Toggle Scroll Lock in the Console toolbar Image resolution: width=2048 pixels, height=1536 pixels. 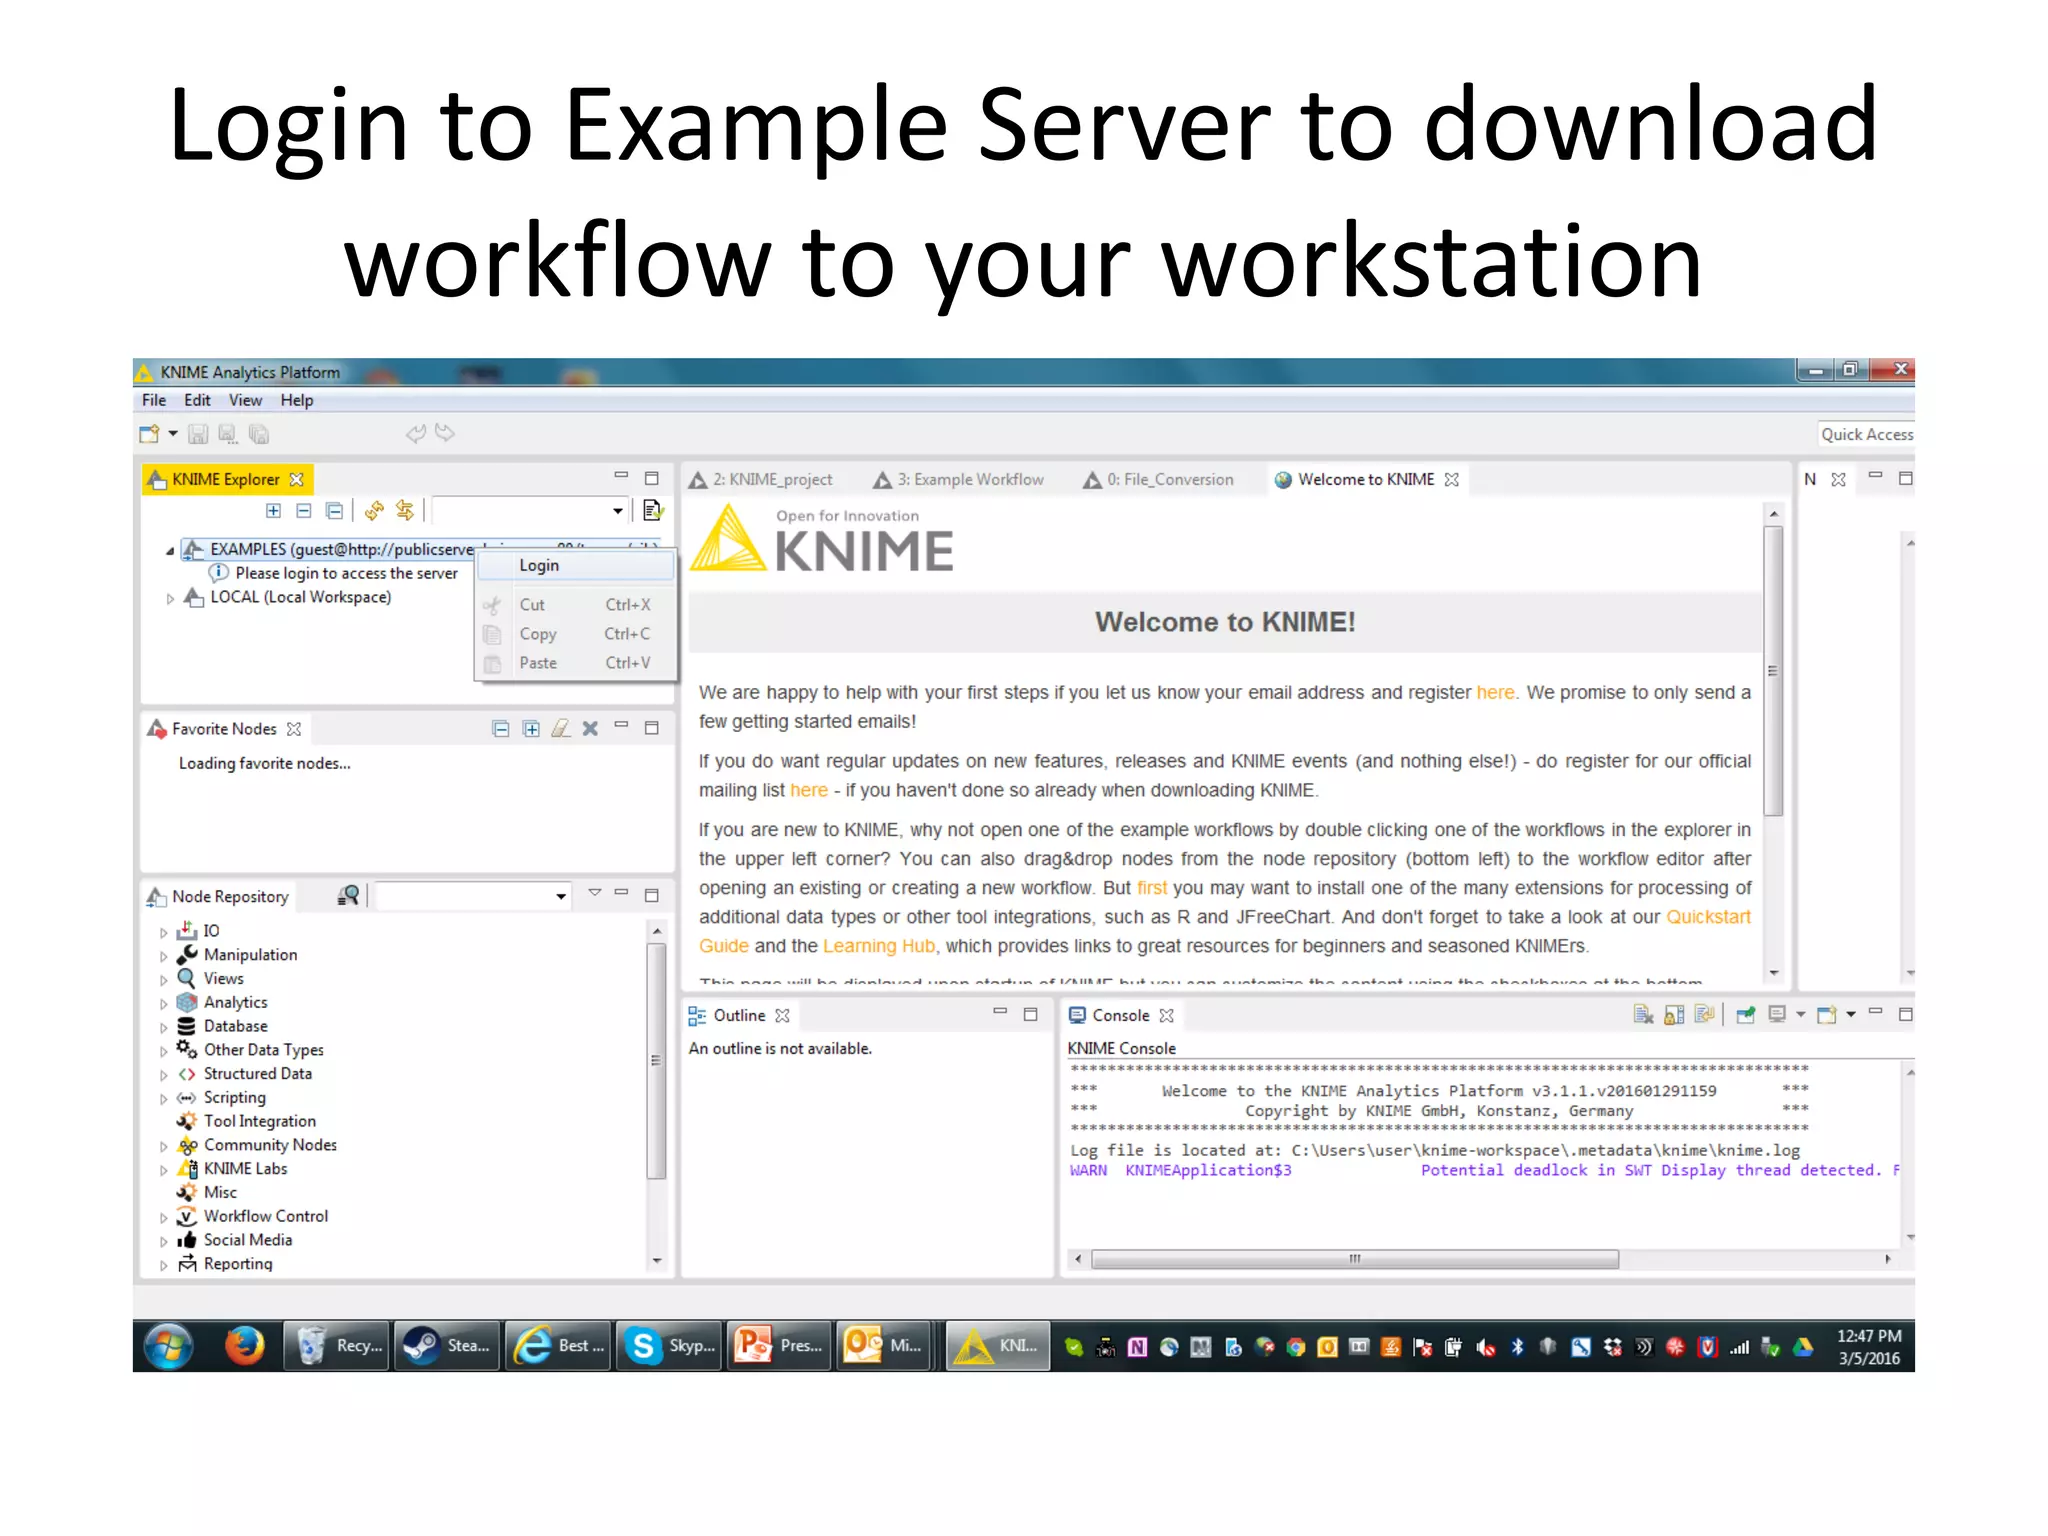[x=1674, y=1015]
